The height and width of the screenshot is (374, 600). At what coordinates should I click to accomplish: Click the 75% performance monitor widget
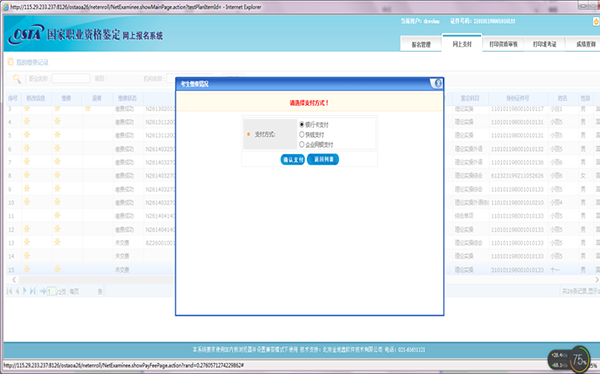click(x=569, y=359)
